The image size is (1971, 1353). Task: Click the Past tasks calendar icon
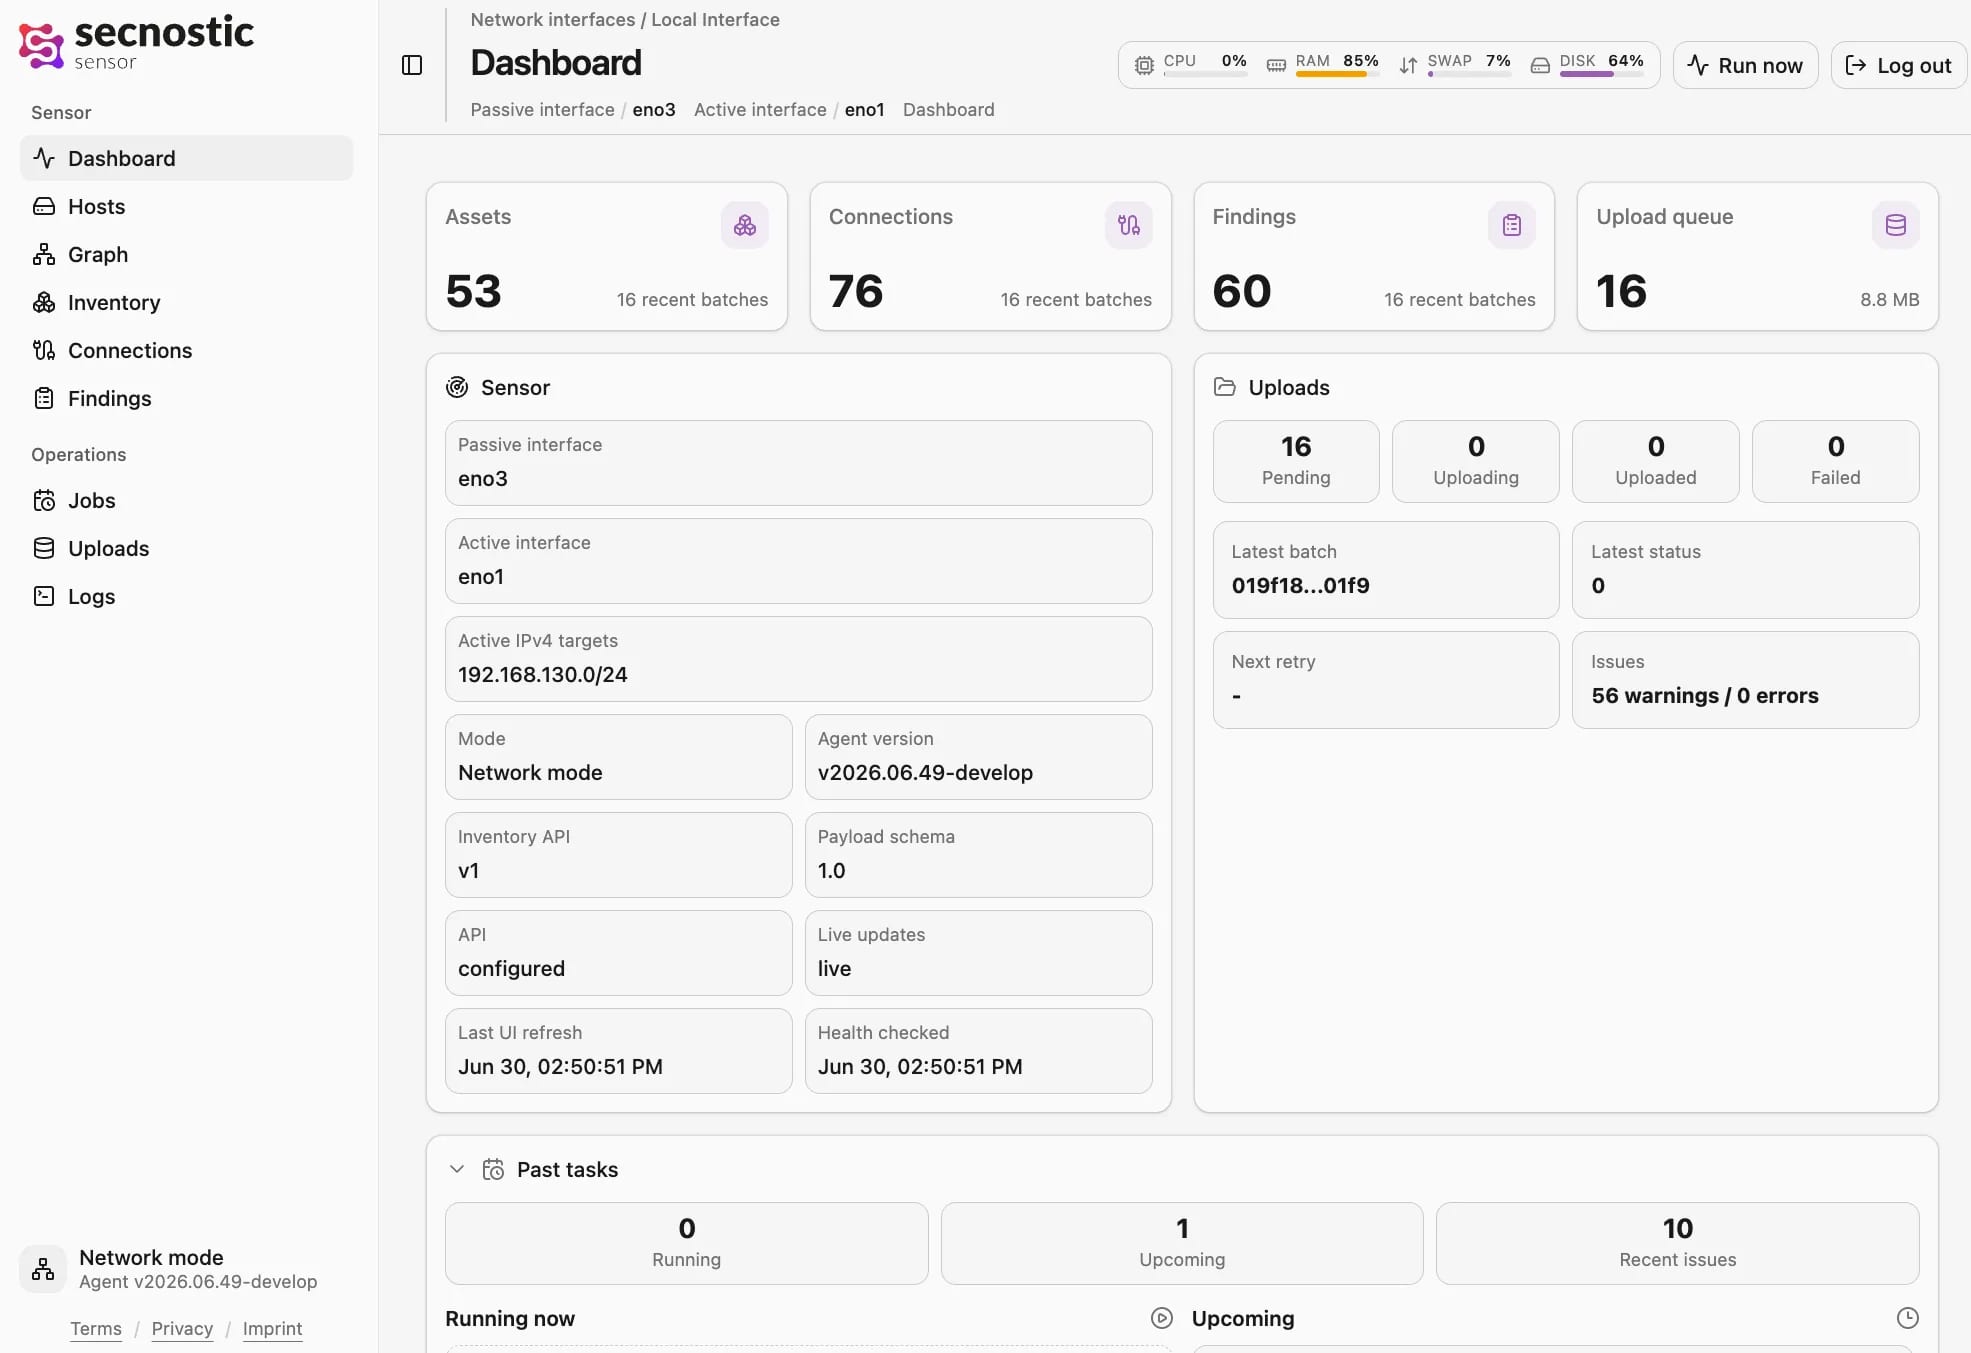coord(493,1169)
